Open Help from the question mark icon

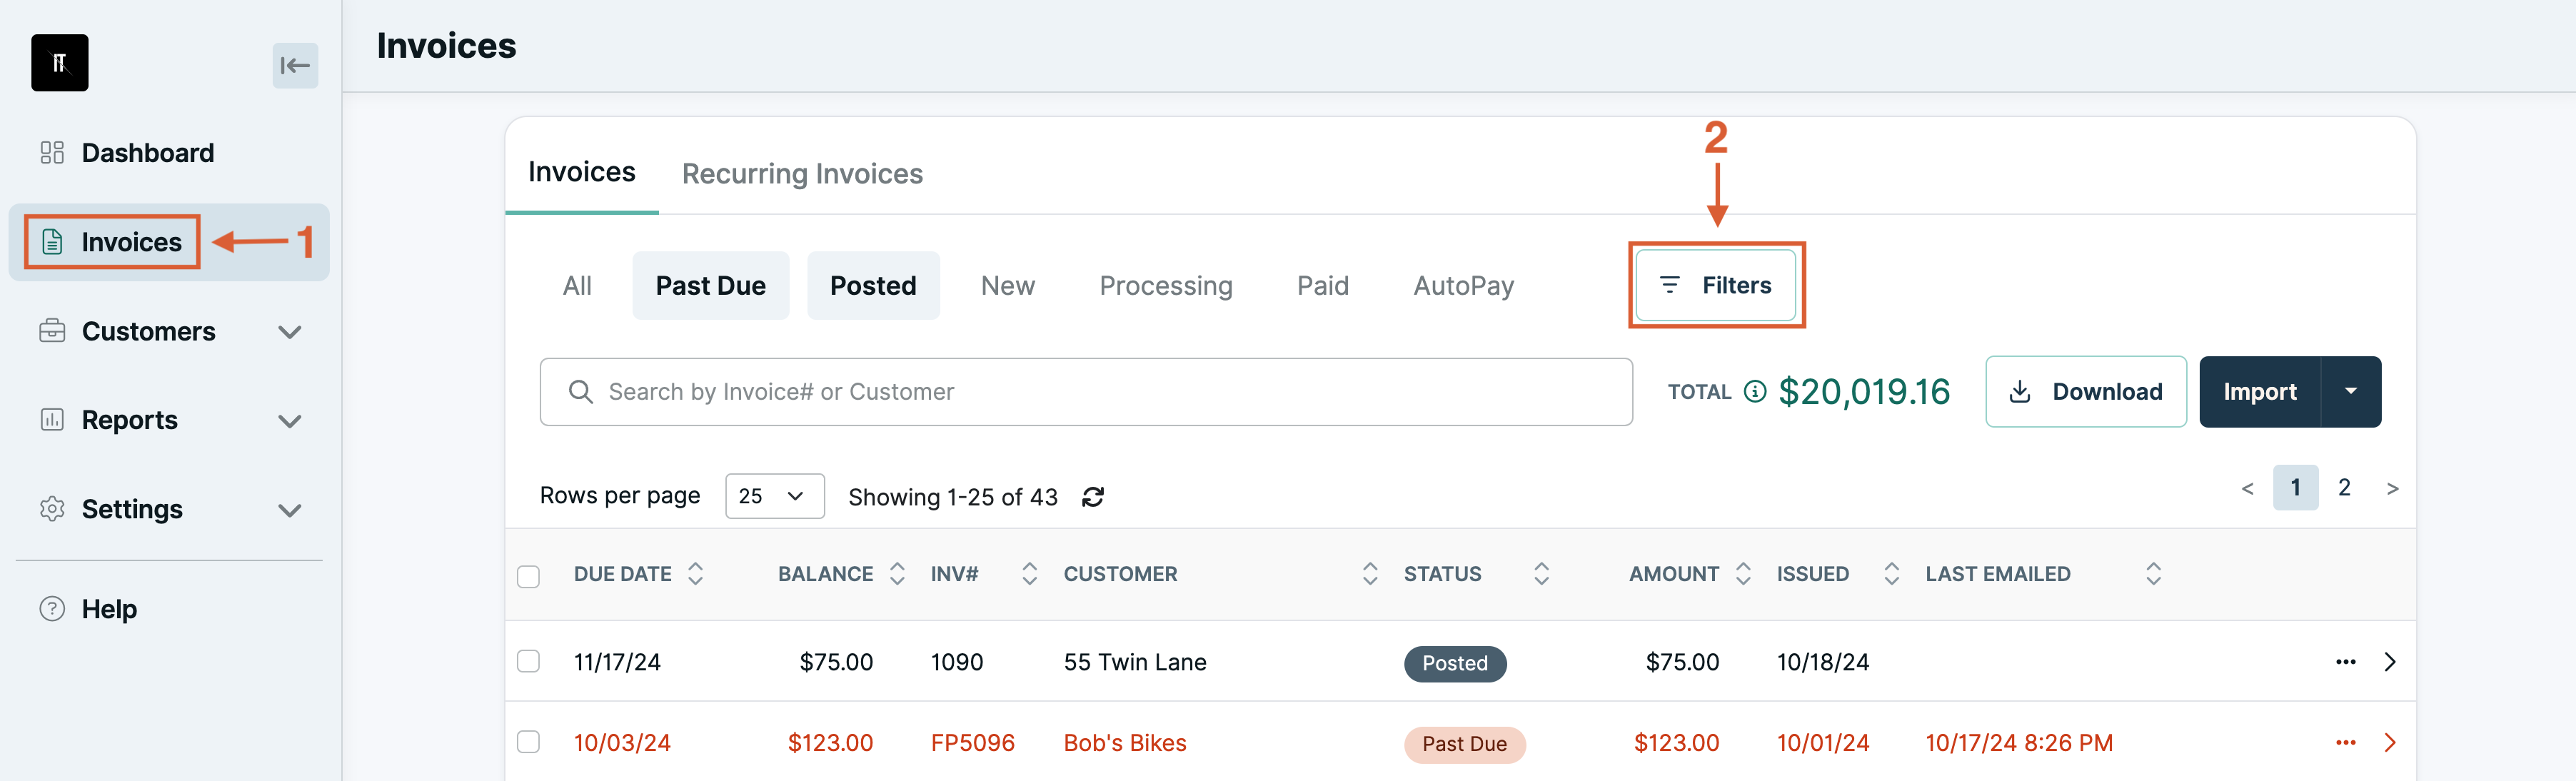pos(52,609)
